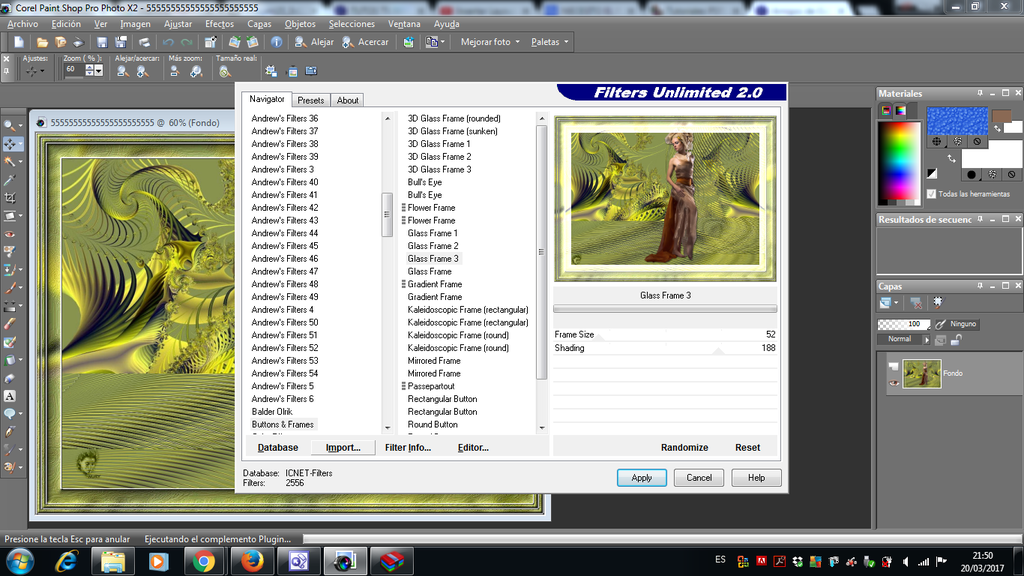This screenshot has width=1024, height=576.
Task: Click the Apply button
Action: pos(641,478)
